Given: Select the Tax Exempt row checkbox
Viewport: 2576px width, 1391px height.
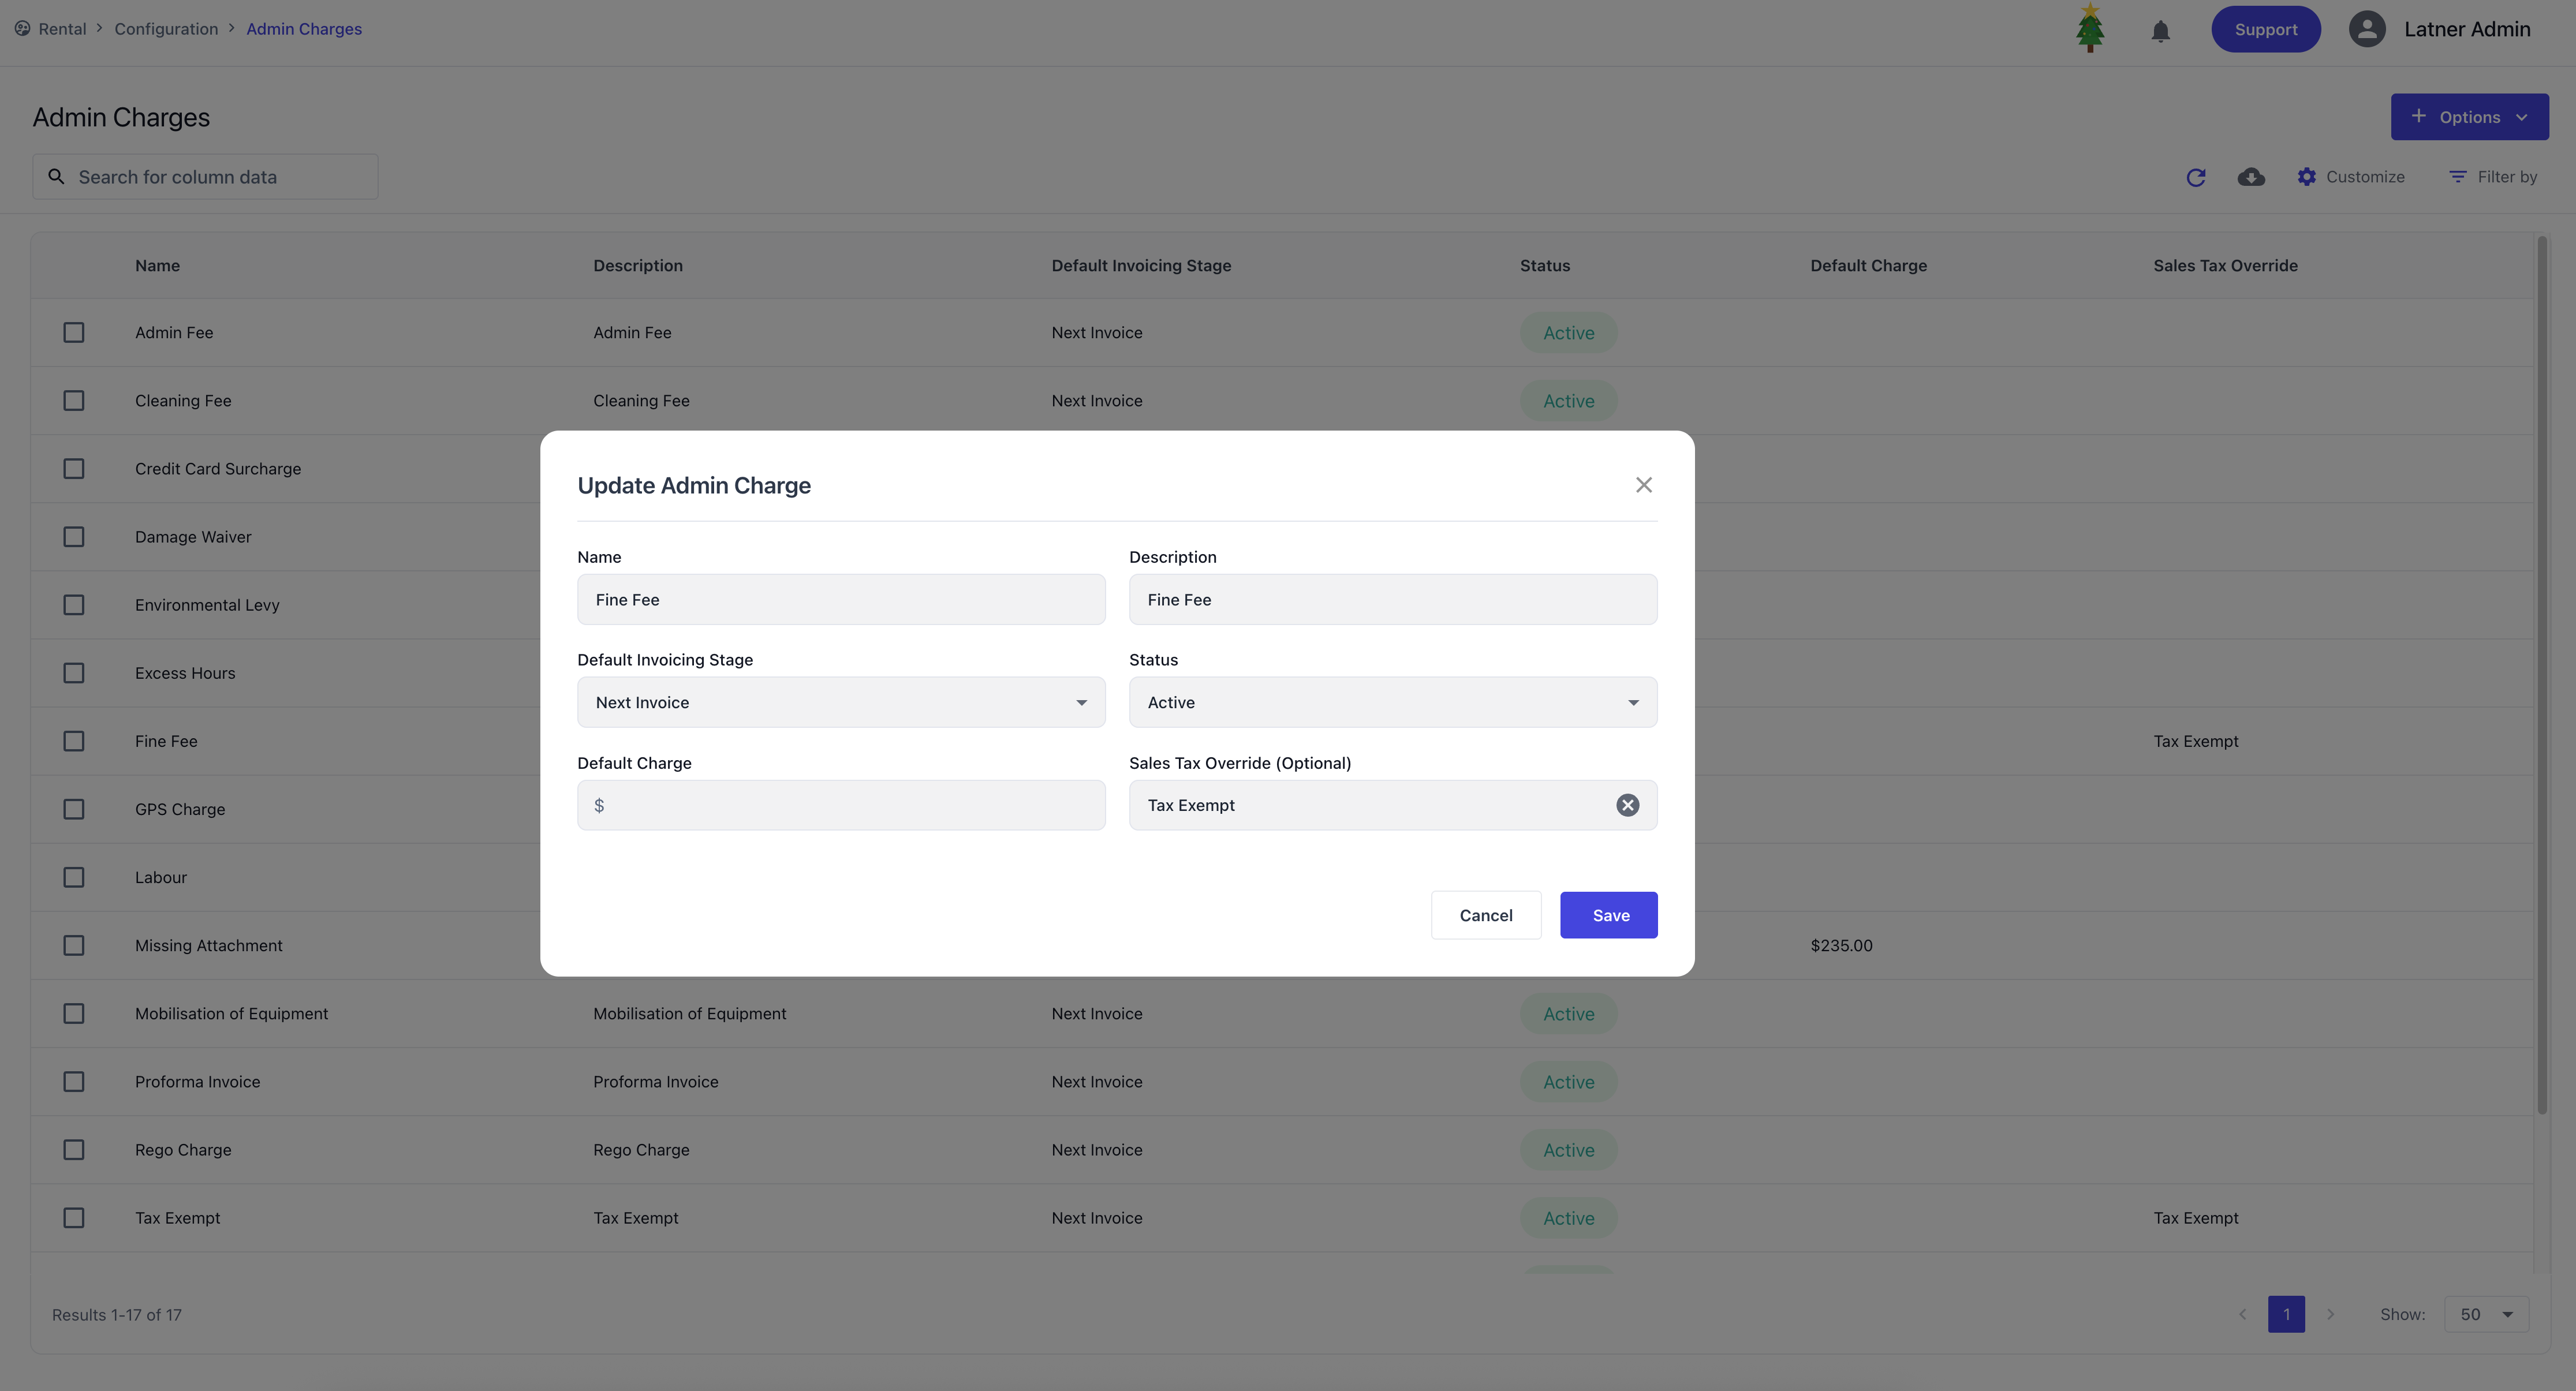Looking at the screenshot, I should tap(74, 1218).
